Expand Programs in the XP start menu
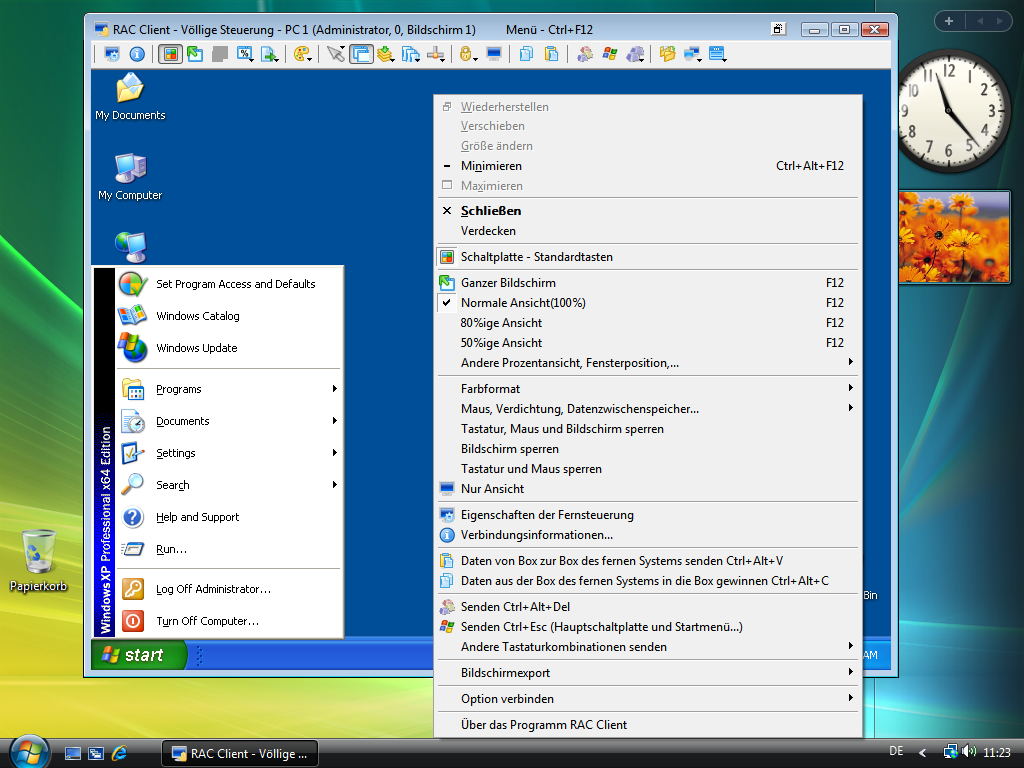Screen dimensions: 1024x768 coord(229,389)
